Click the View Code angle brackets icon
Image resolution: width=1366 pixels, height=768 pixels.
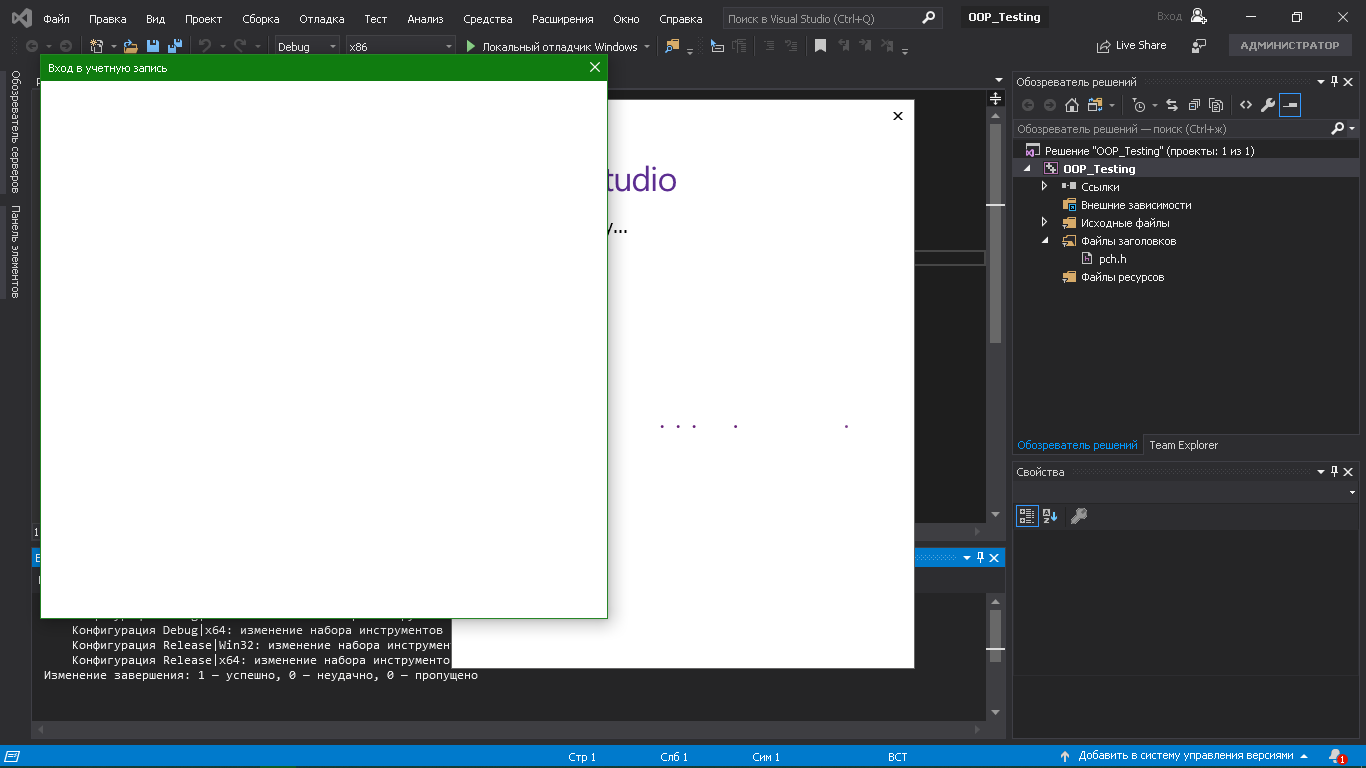point(1246,105)
